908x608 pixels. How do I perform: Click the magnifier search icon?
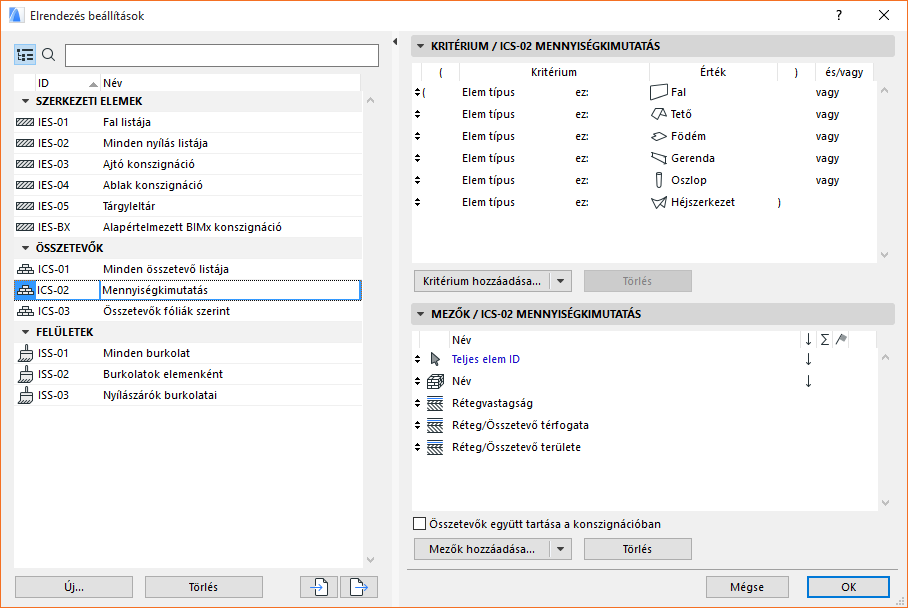[48, 55]
